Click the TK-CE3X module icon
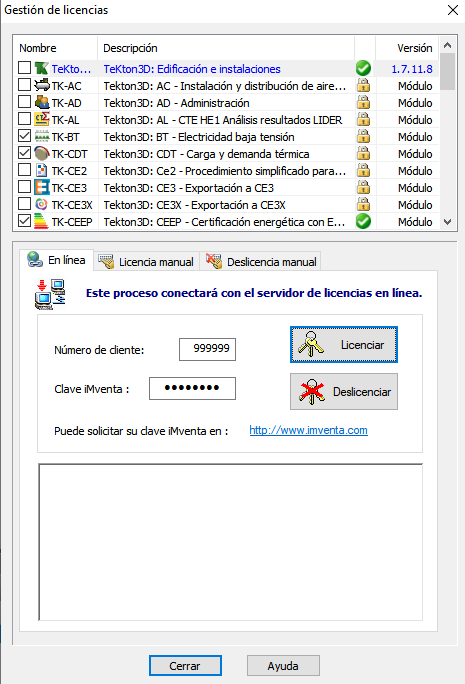Image resolution: width=465 pixels, height=684 pixels. coord(42,204)
